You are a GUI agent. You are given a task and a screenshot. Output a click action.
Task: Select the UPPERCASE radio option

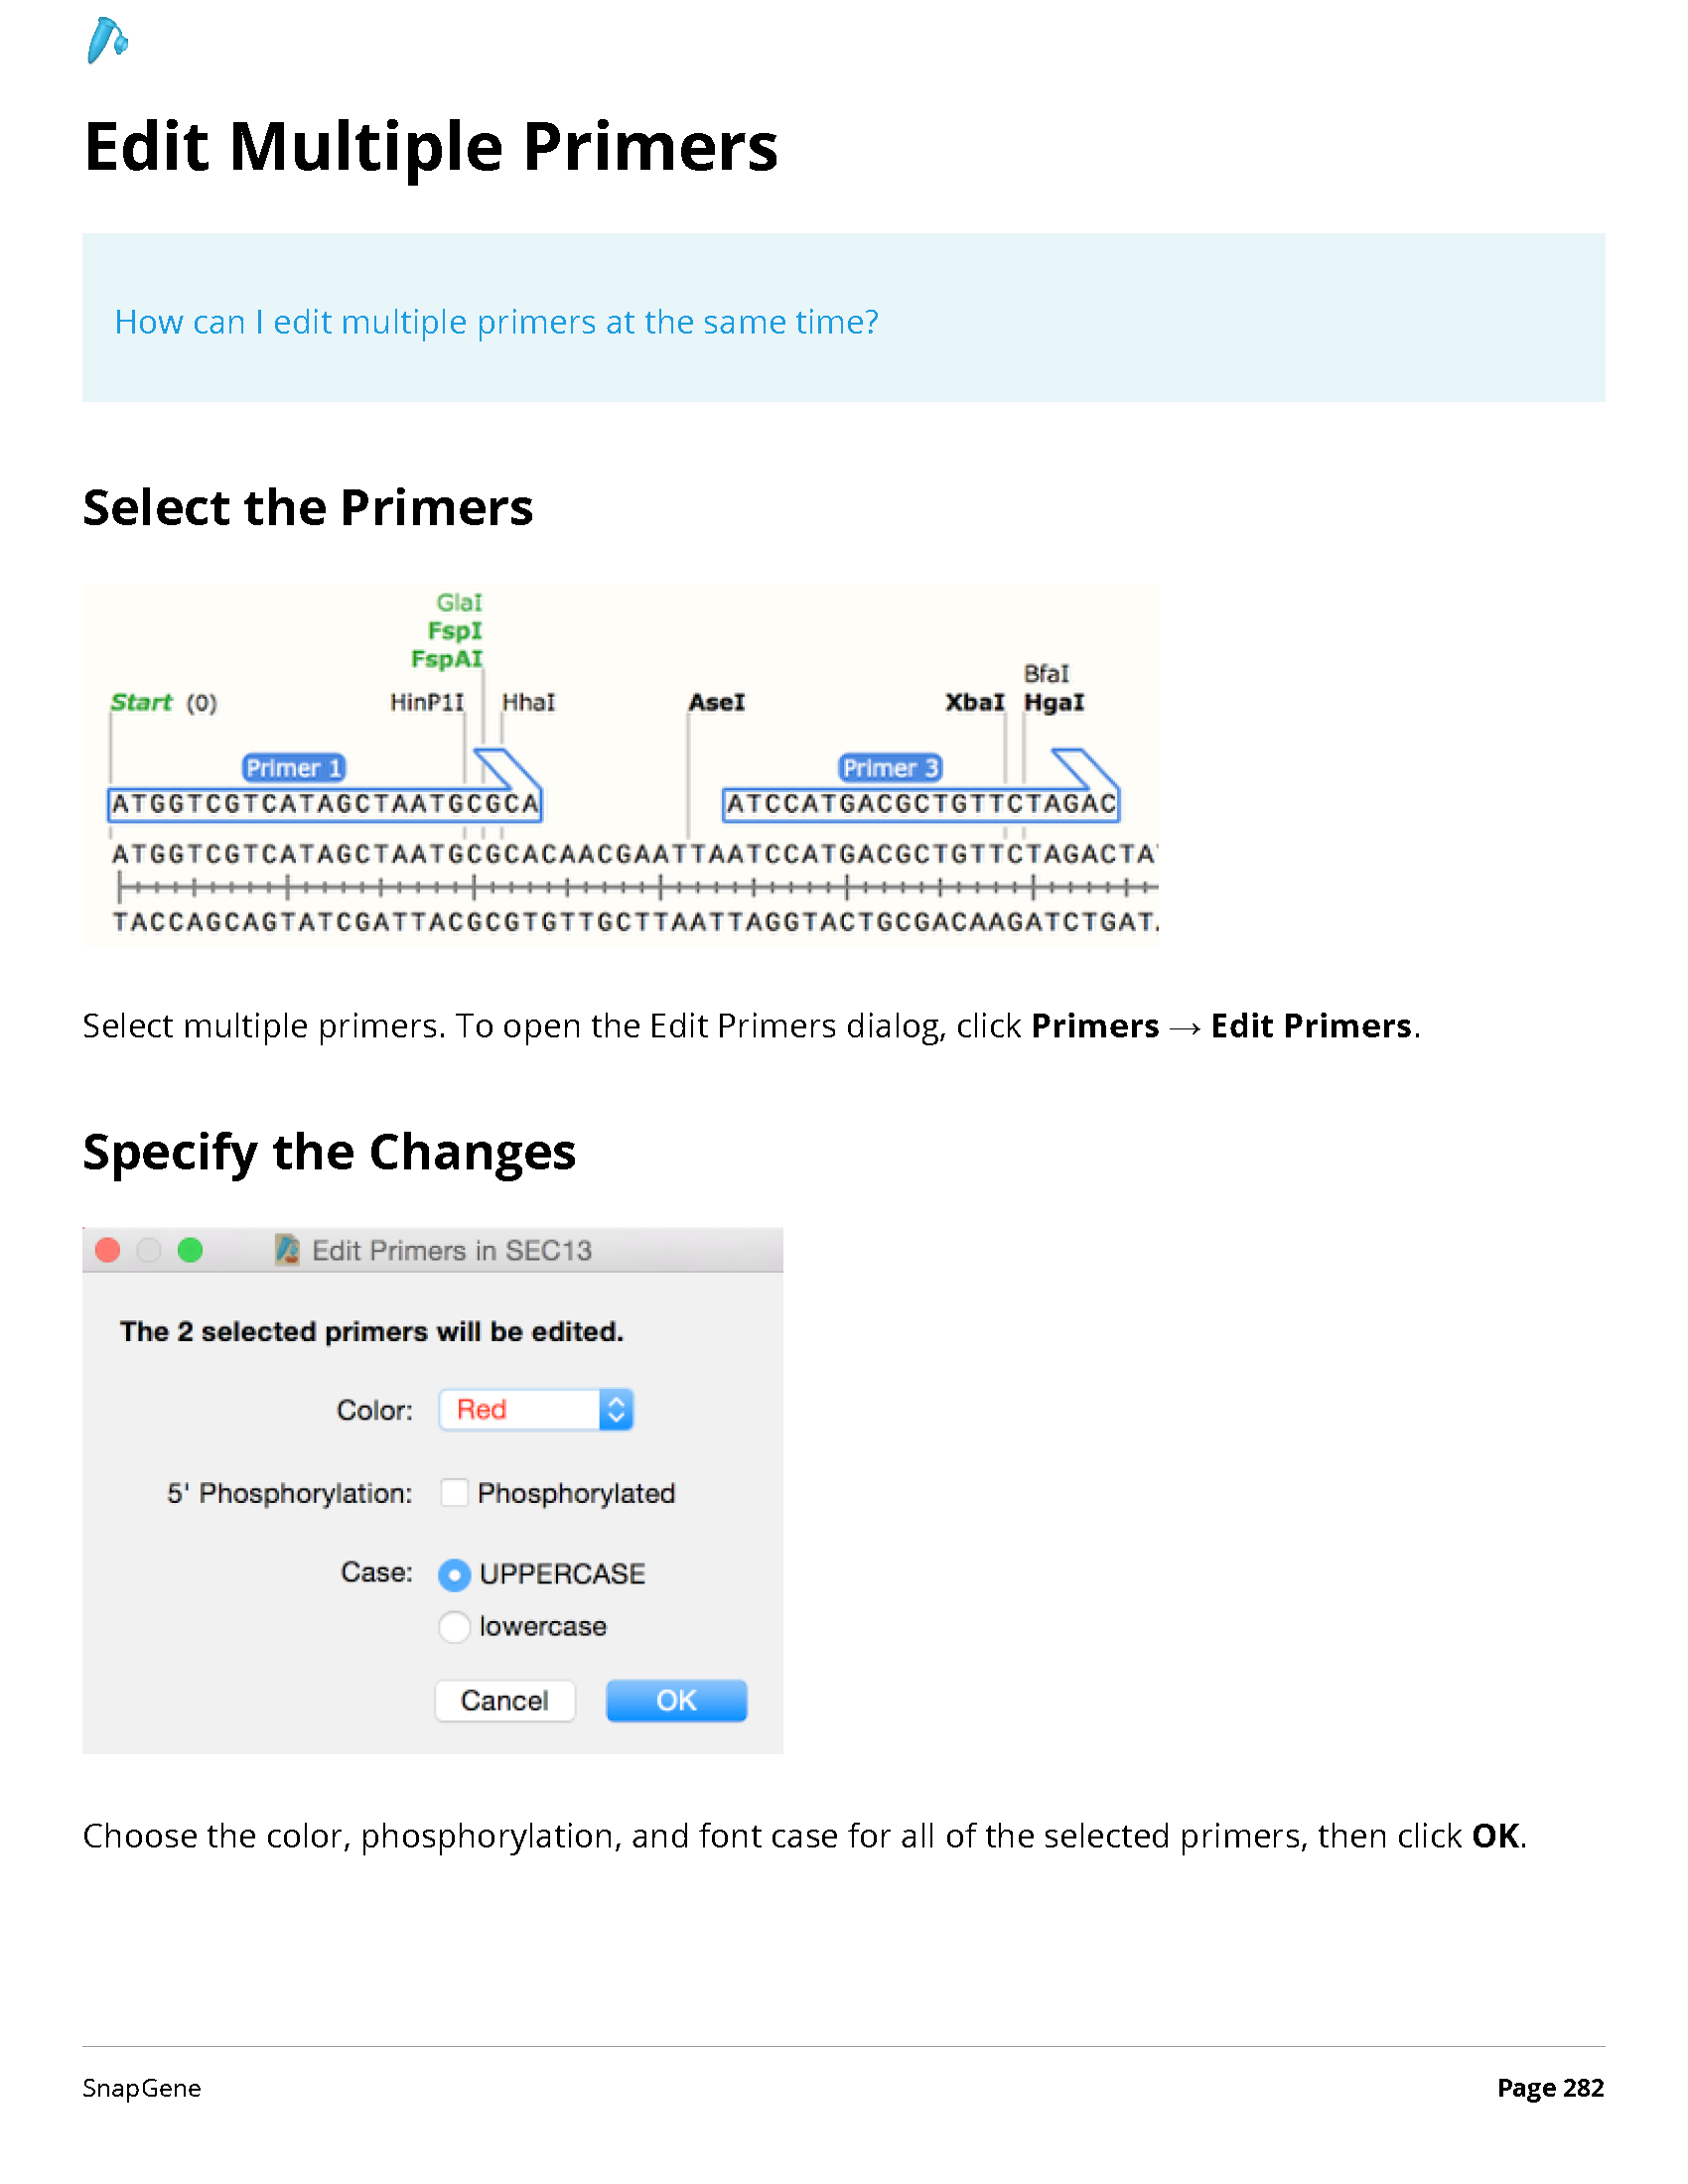(x=454, y=1575)
